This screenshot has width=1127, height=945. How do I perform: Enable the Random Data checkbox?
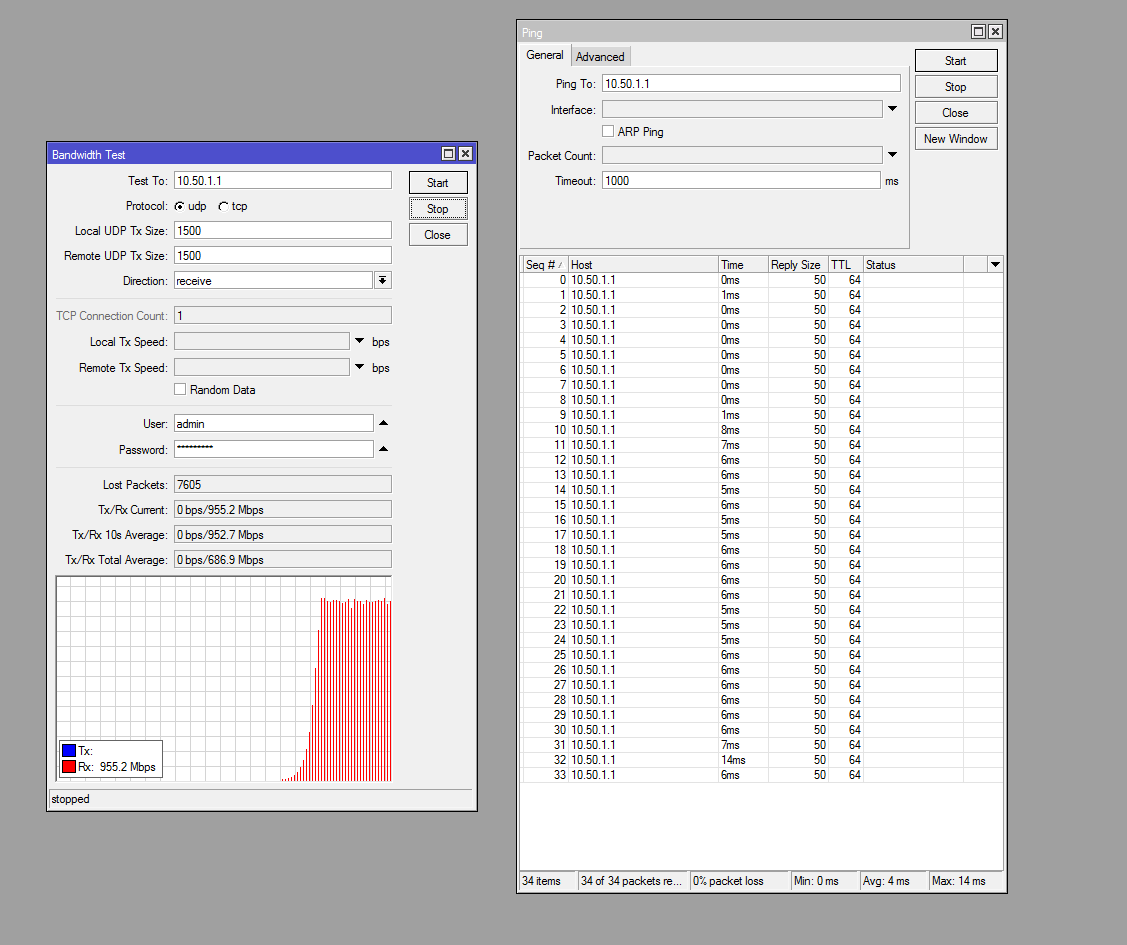[x=181, y=389]
